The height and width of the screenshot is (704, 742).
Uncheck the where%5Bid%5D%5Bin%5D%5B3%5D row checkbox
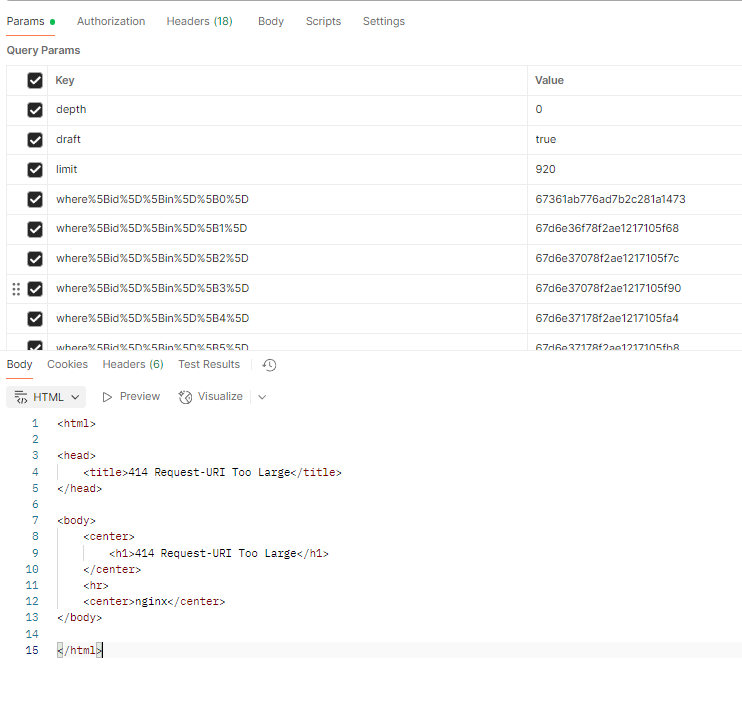[x=35, y=289]
